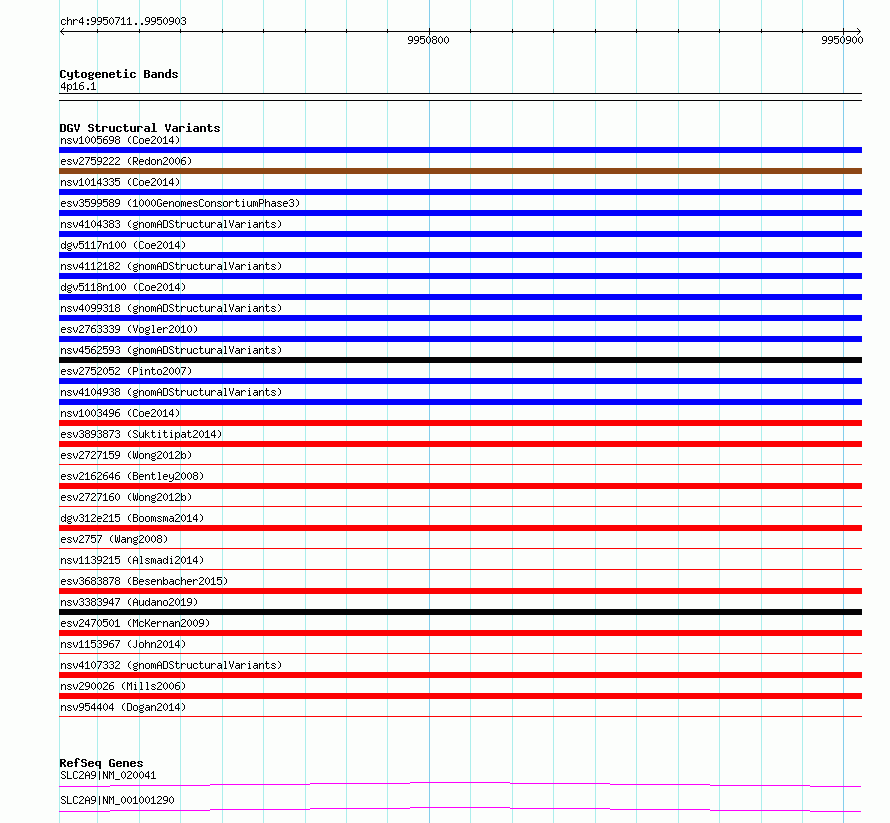Select variant esv2727160 (Wong2012b) label
890x823 pixels.
click(126, 497)
